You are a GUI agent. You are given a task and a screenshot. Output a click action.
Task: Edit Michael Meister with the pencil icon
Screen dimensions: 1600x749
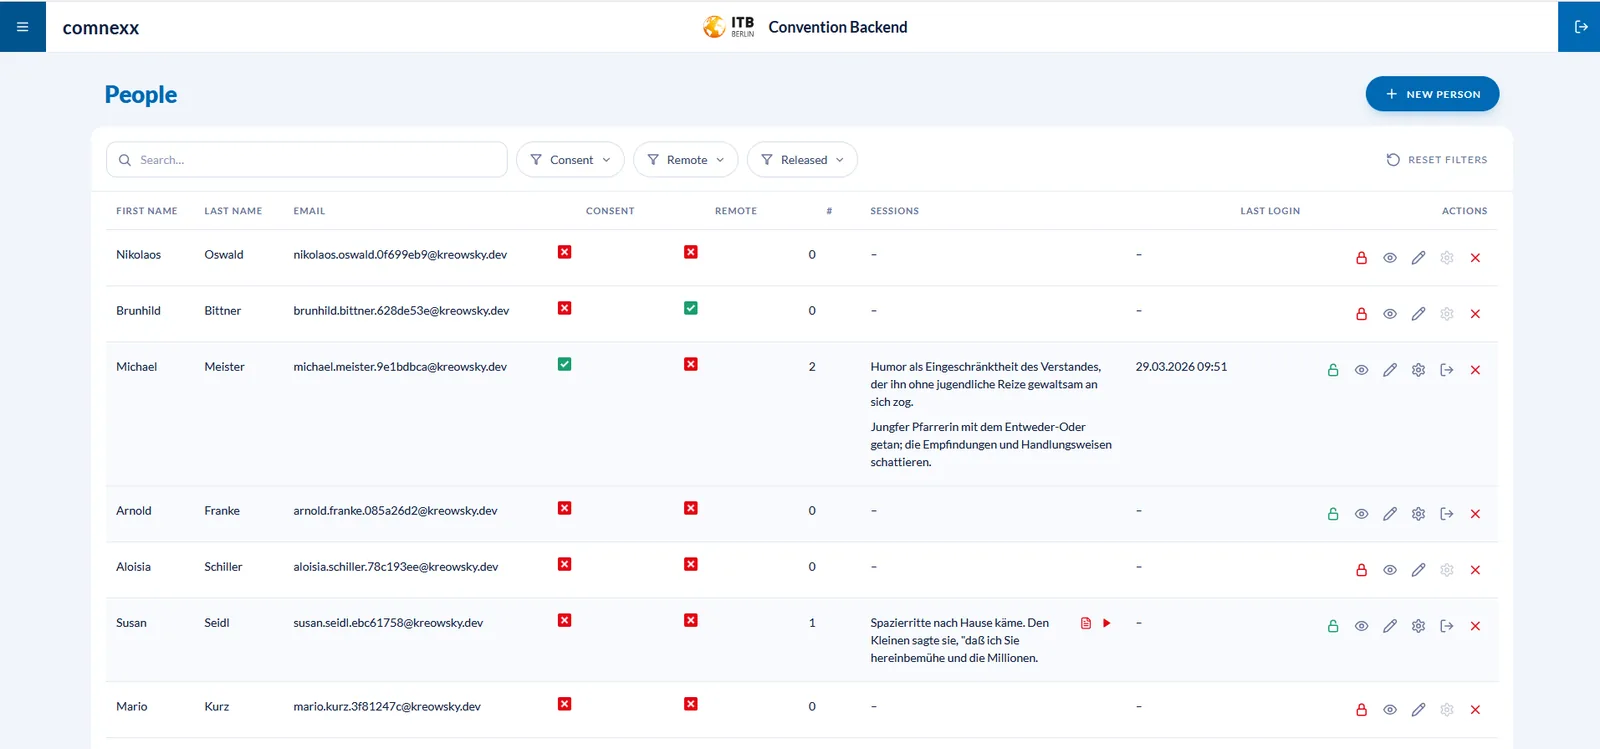point(1390,370)
